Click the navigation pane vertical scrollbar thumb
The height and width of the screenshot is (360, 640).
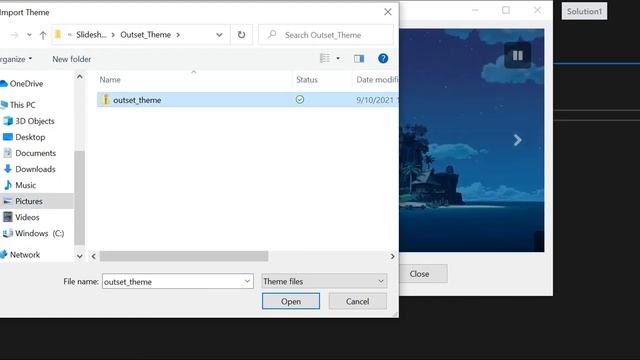point(80,198)
